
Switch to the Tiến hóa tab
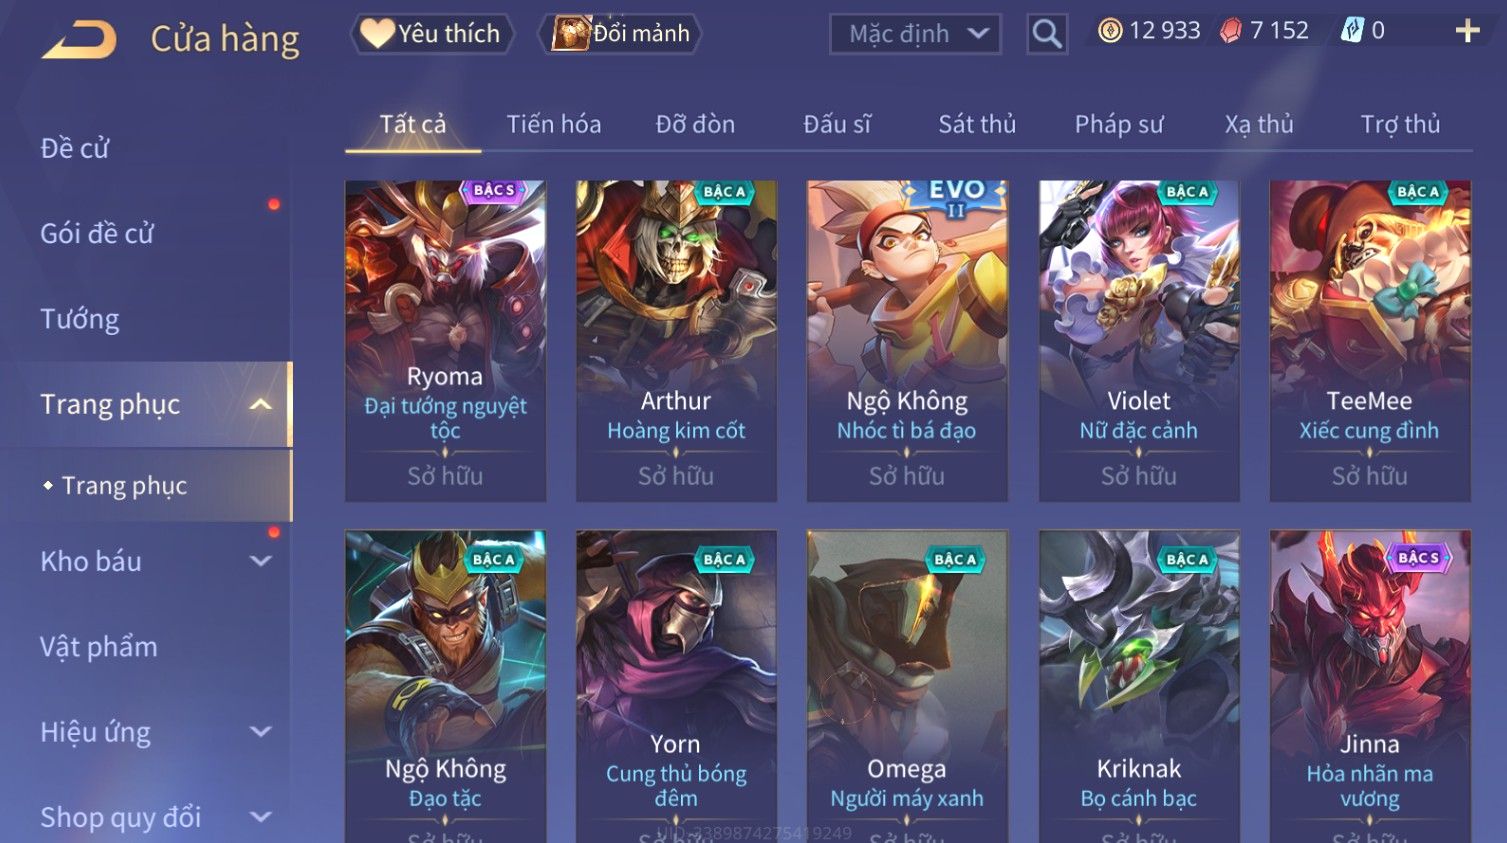(553, 124)
